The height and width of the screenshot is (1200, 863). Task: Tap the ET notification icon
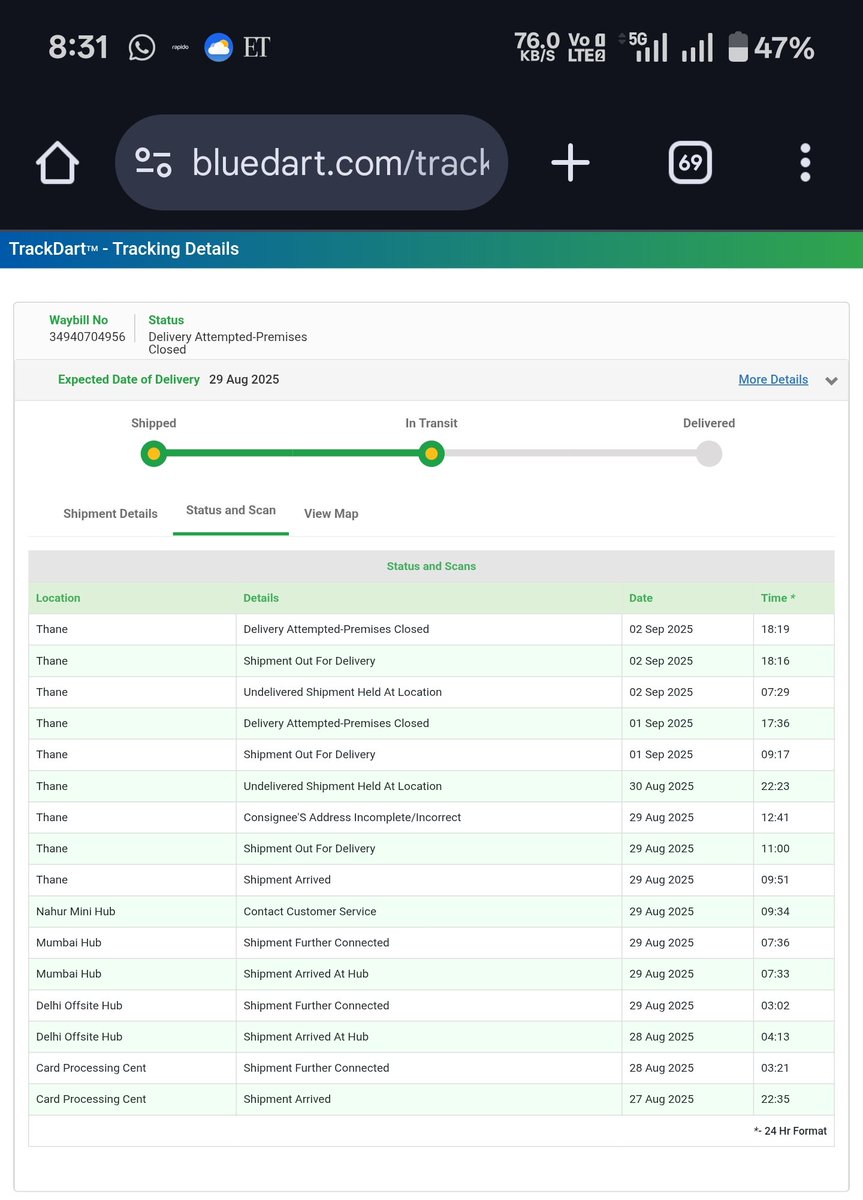256,47
